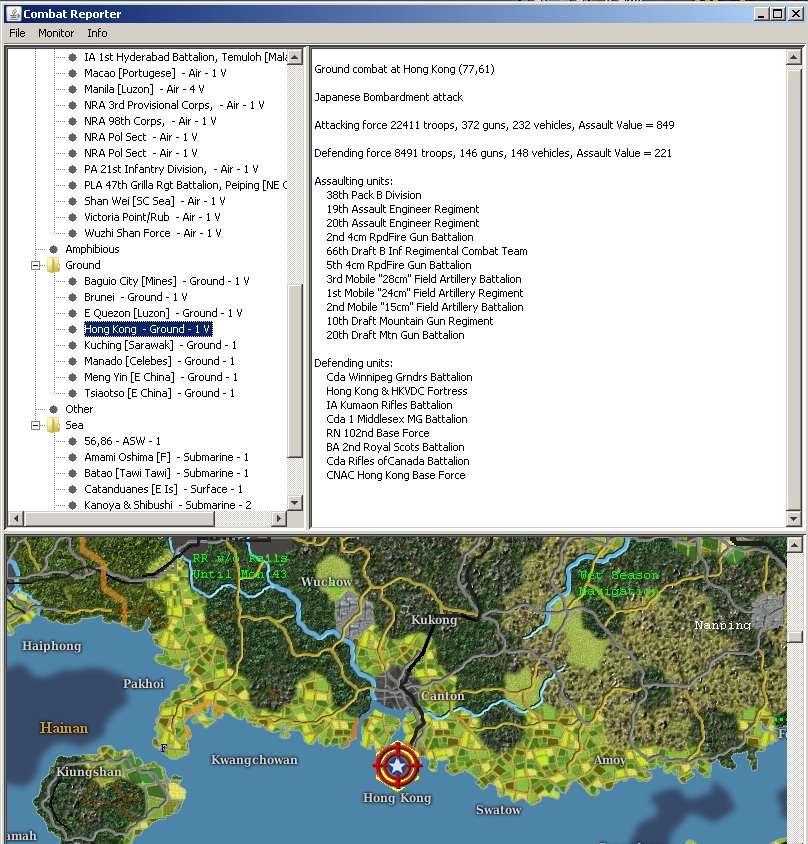Open the Monitor menu
Screen dimensions: 808x844
pos(56,33)
